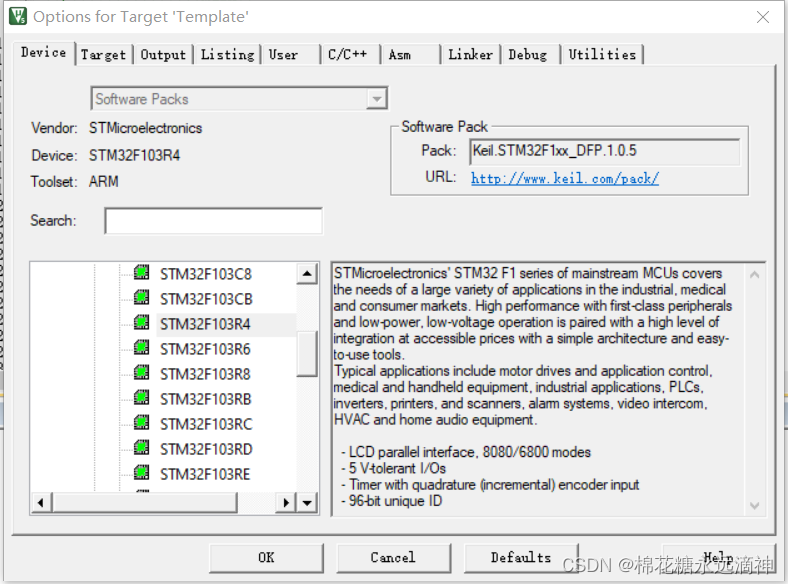Viewport: 788px width, 584px height.
Task: Click into the Search input field
Action: 214,221
